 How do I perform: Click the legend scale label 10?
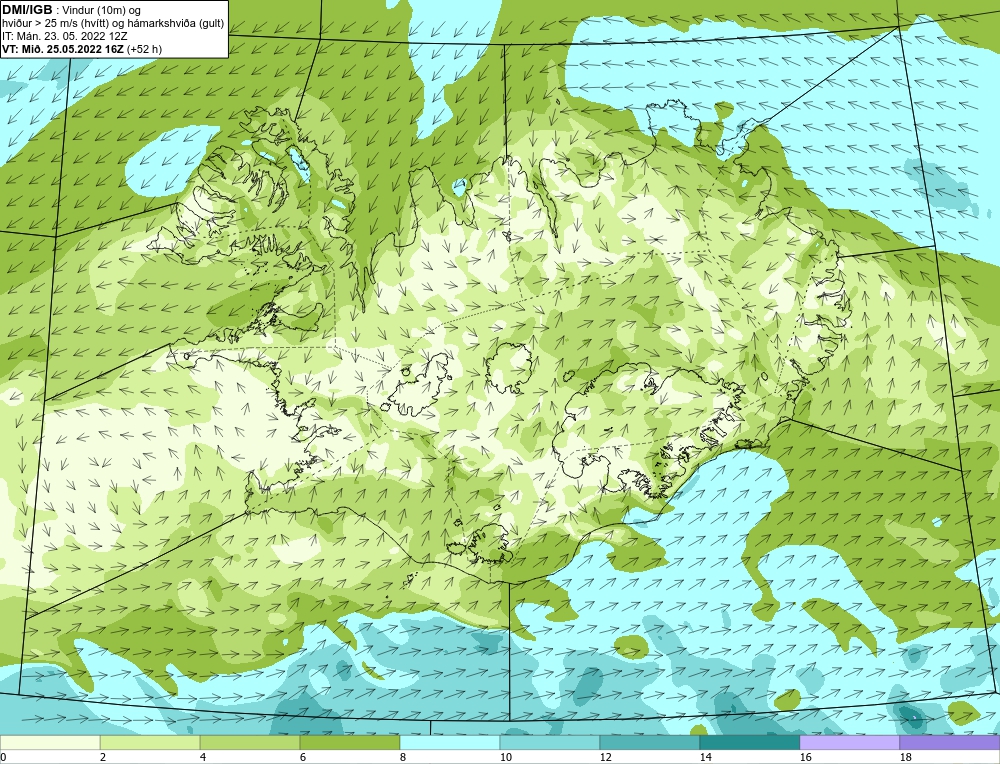point(505,757)
